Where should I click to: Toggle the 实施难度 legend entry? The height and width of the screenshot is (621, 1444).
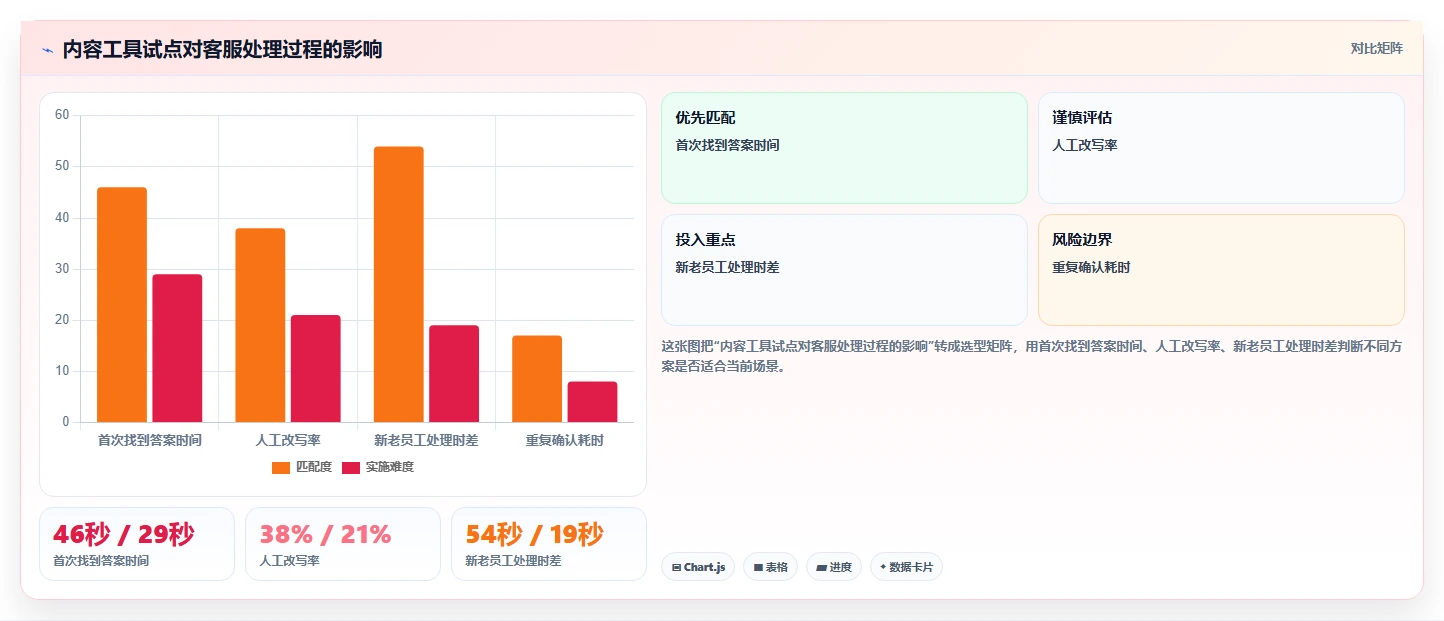[378, 467]
